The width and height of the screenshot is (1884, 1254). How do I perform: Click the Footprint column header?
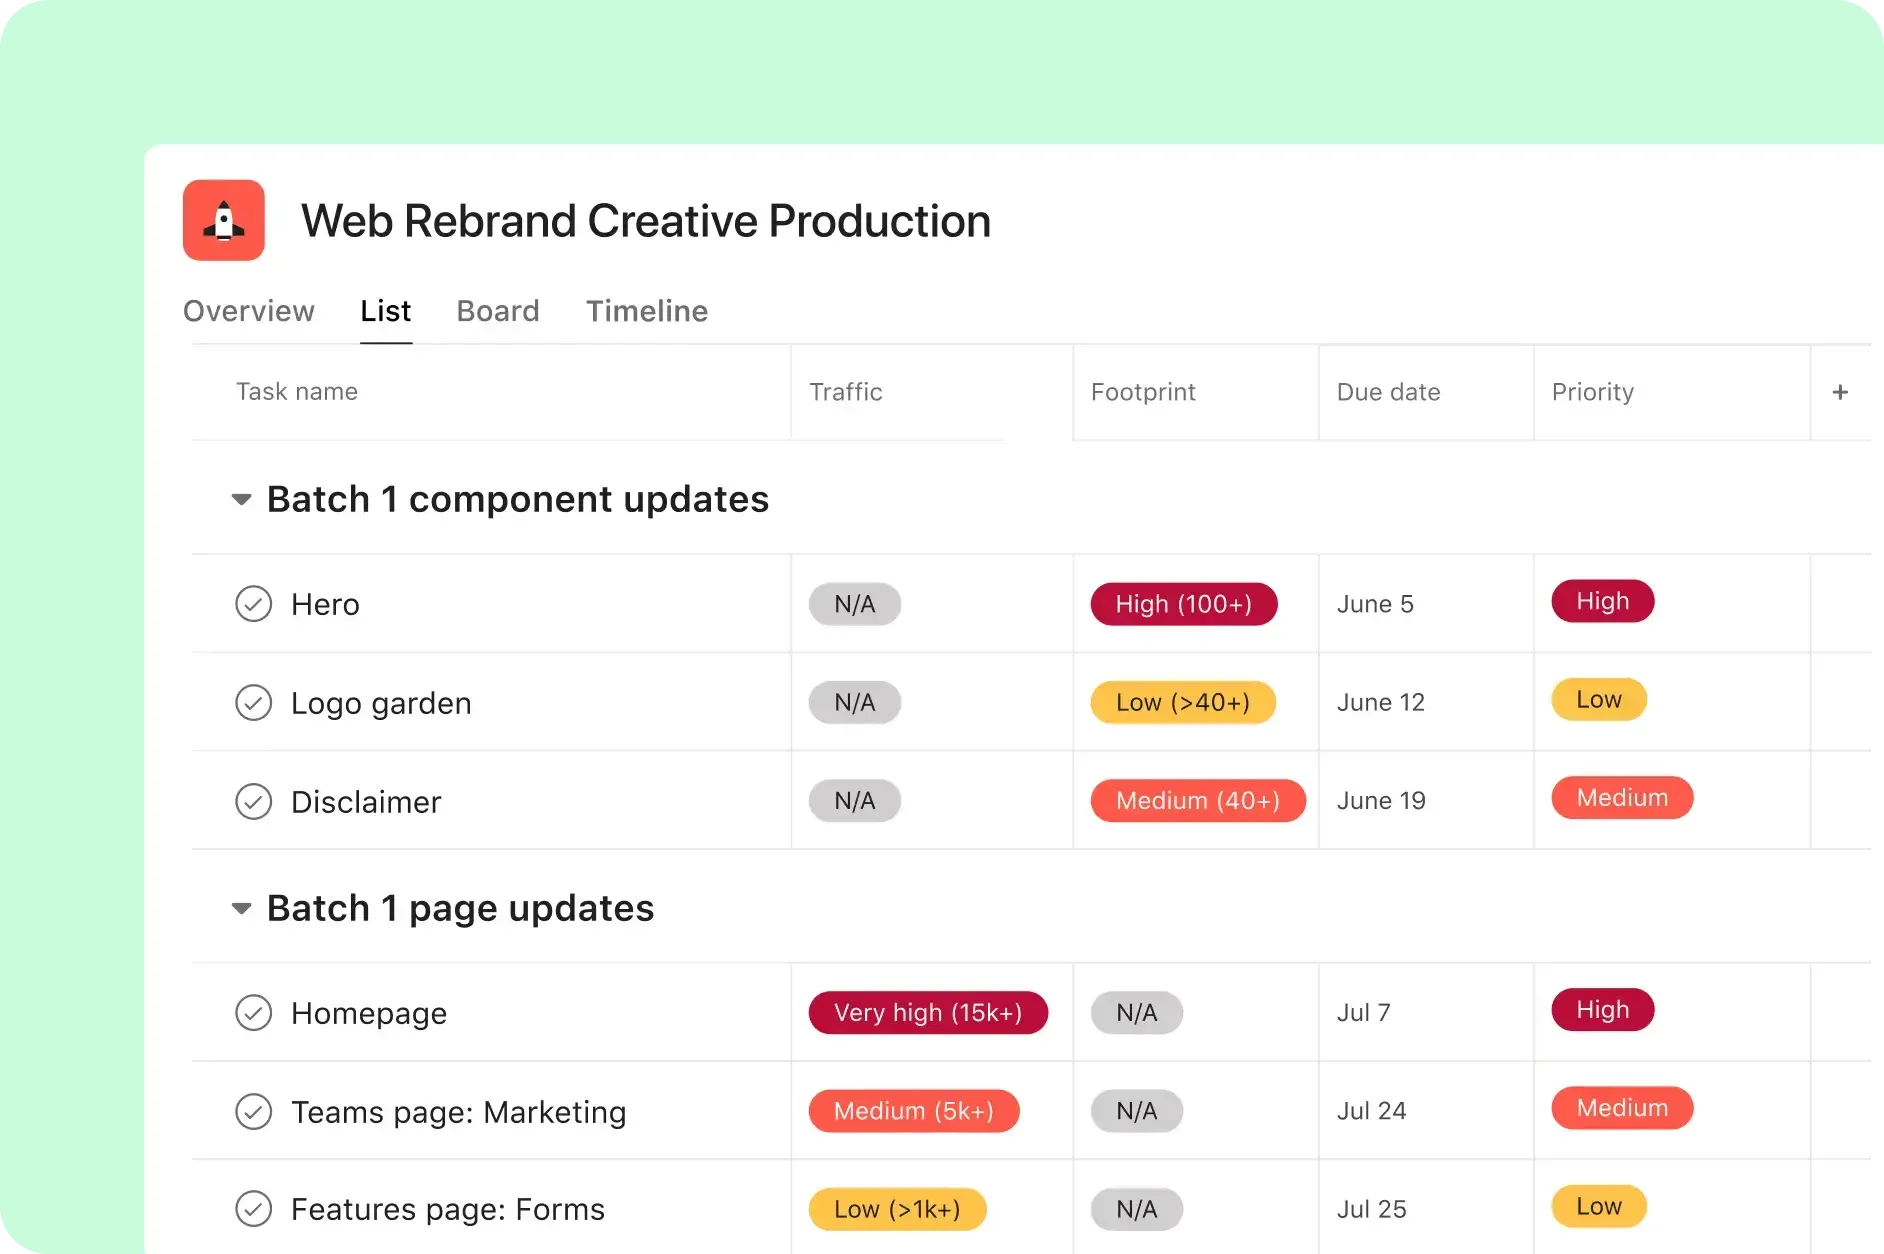click(1143, 392)
